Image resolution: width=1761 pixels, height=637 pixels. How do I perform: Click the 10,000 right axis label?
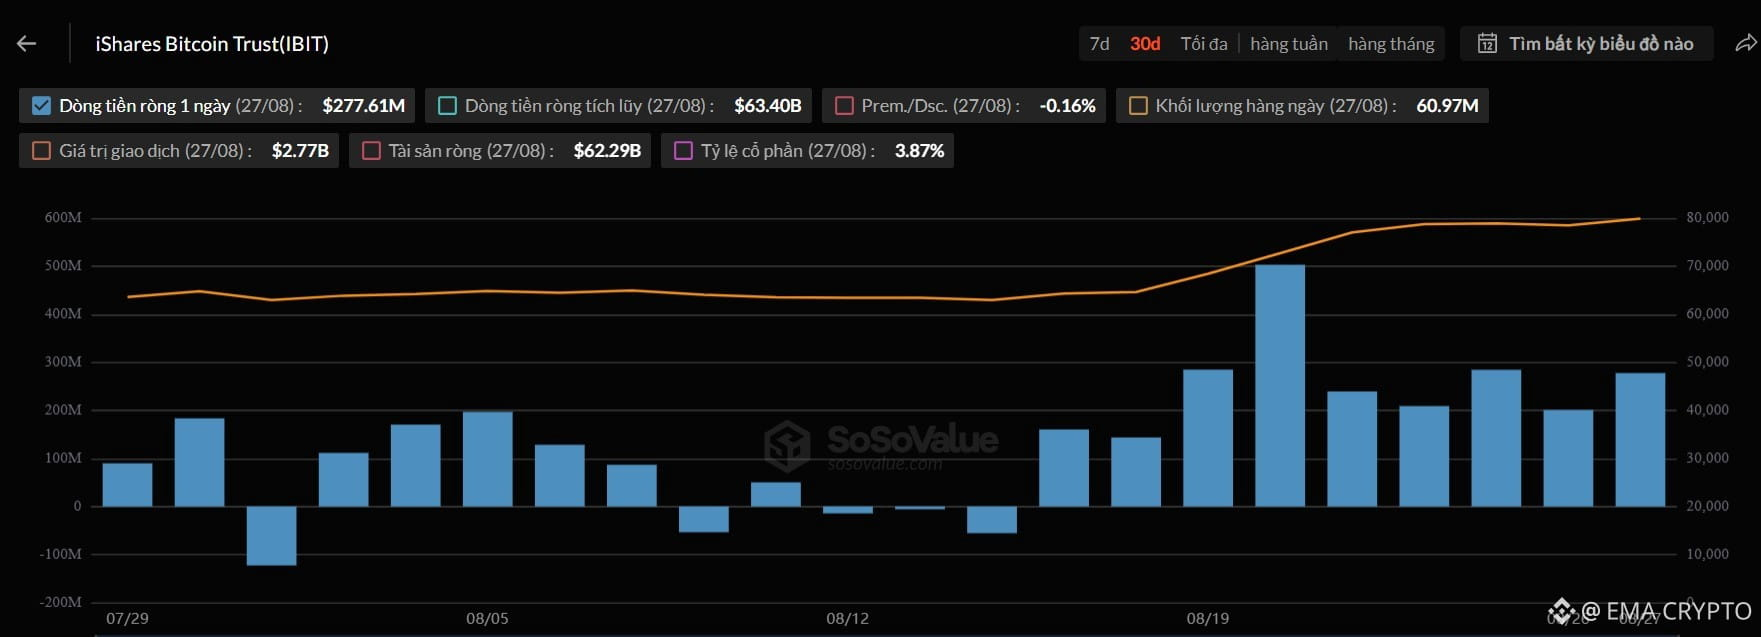[1707, 554]
